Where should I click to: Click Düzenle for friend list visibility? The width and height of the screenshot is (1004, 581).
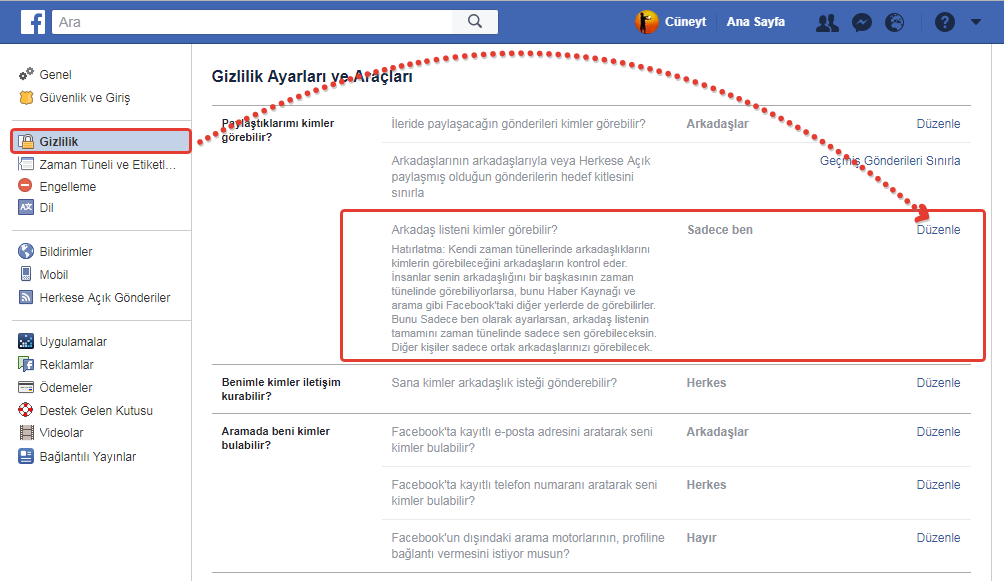[x=938, y=230]
